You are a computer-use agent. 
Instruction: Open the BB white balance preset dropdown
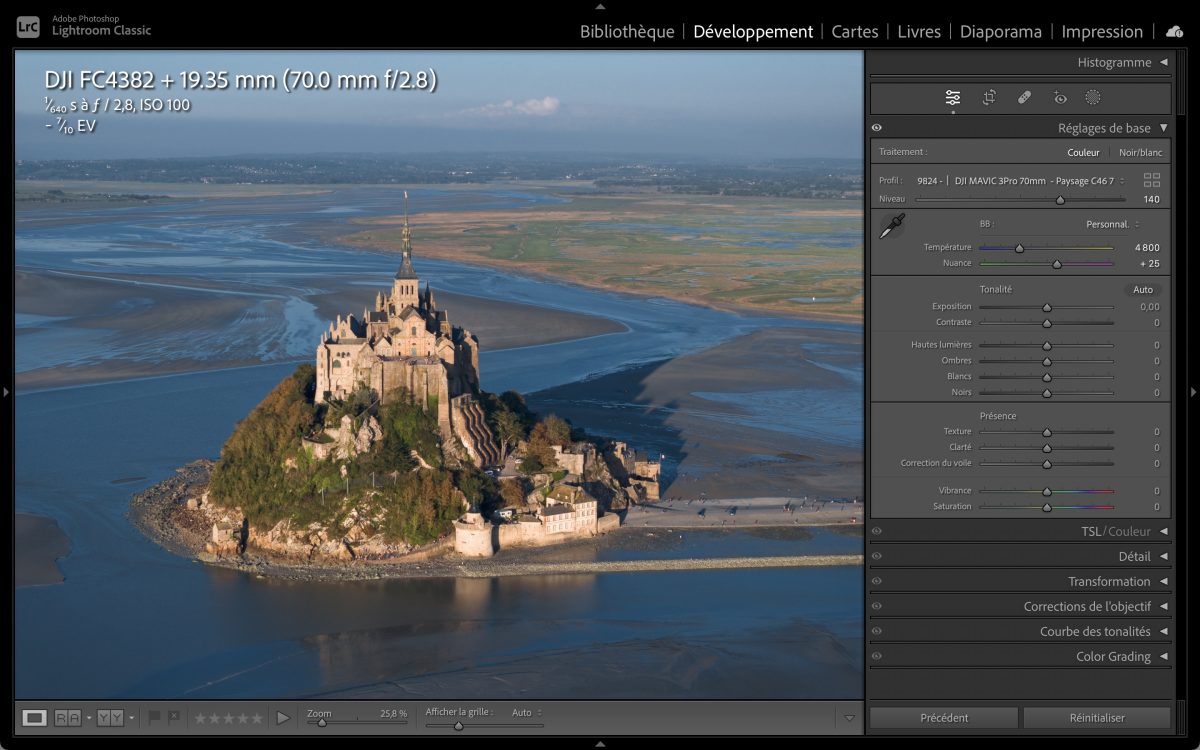tap(1112, 224)
